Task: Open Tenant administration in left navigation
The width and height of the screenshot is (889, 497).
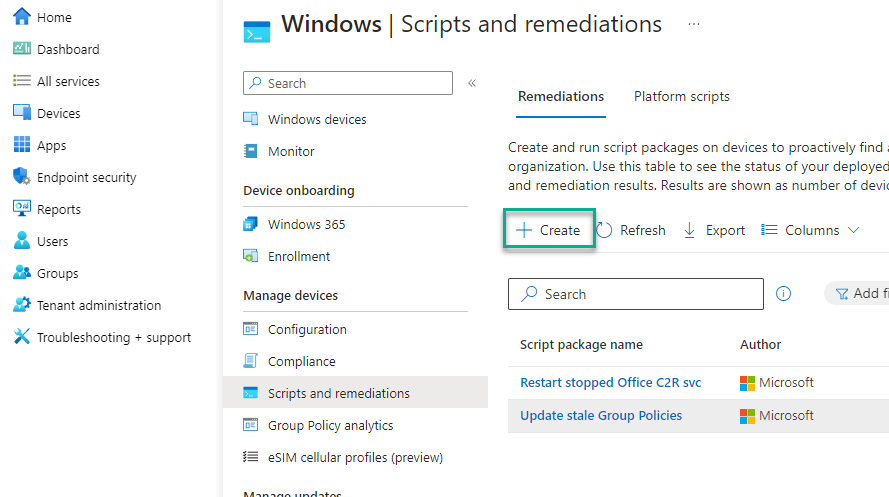Action: click(99, 305)
